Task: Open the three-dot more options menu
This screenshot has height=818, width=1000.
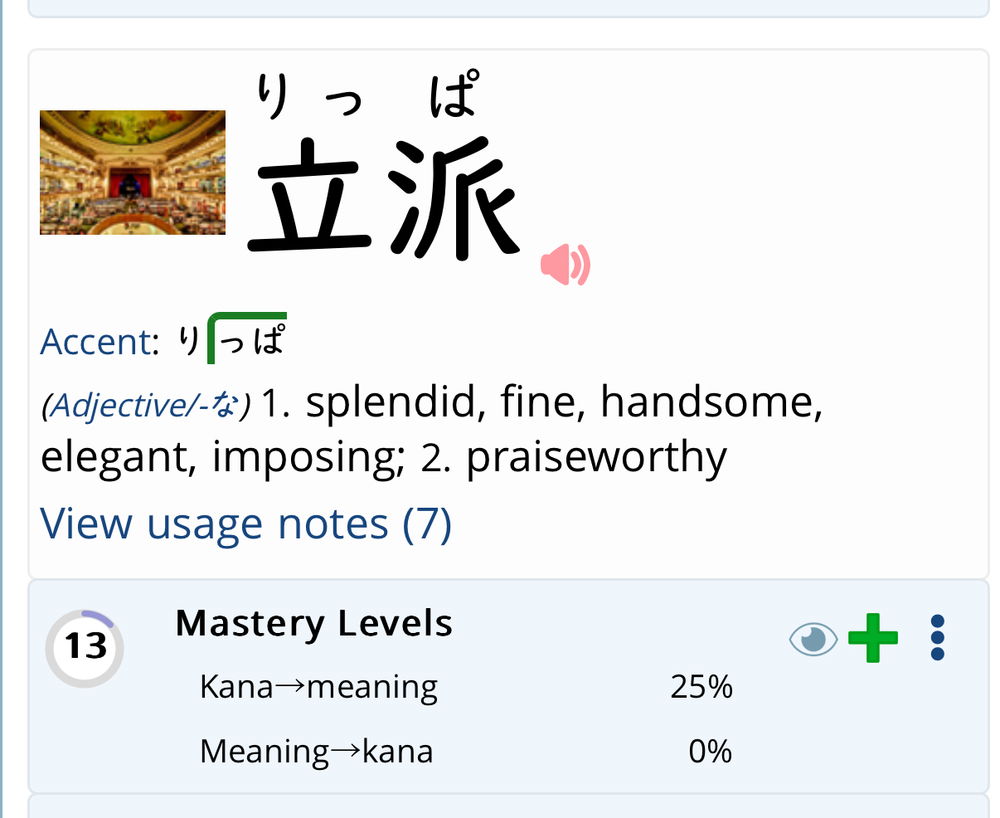Action: point(937,638)
